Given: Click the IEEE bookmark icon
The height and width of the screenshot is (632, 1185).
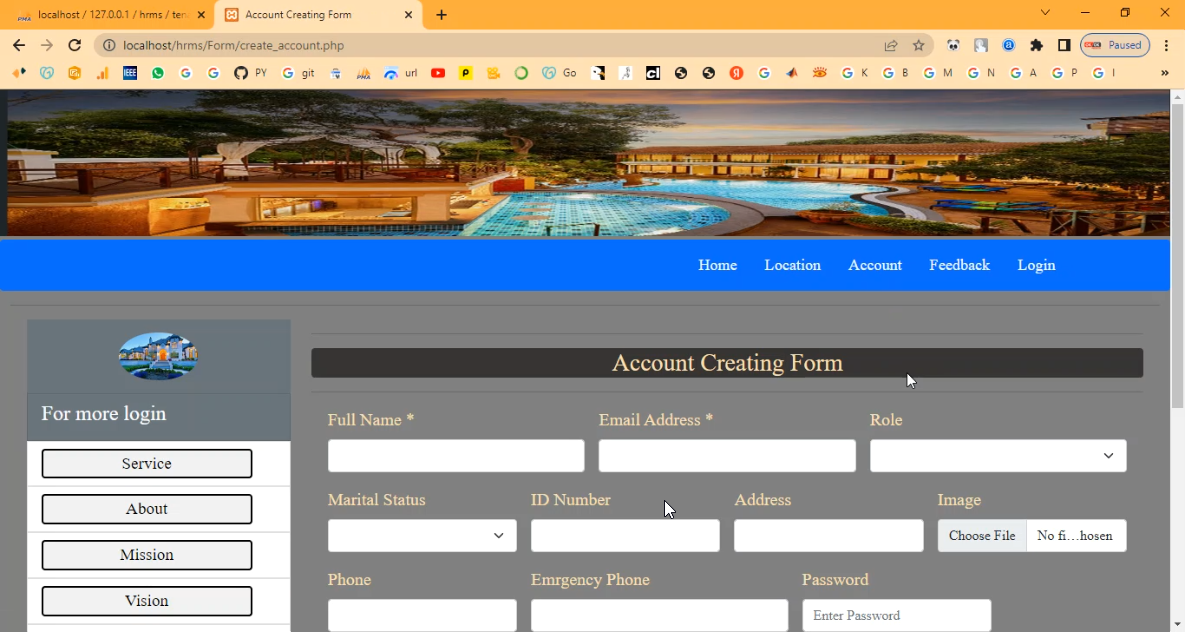Looking at the screenshot, I should (130, 73).
